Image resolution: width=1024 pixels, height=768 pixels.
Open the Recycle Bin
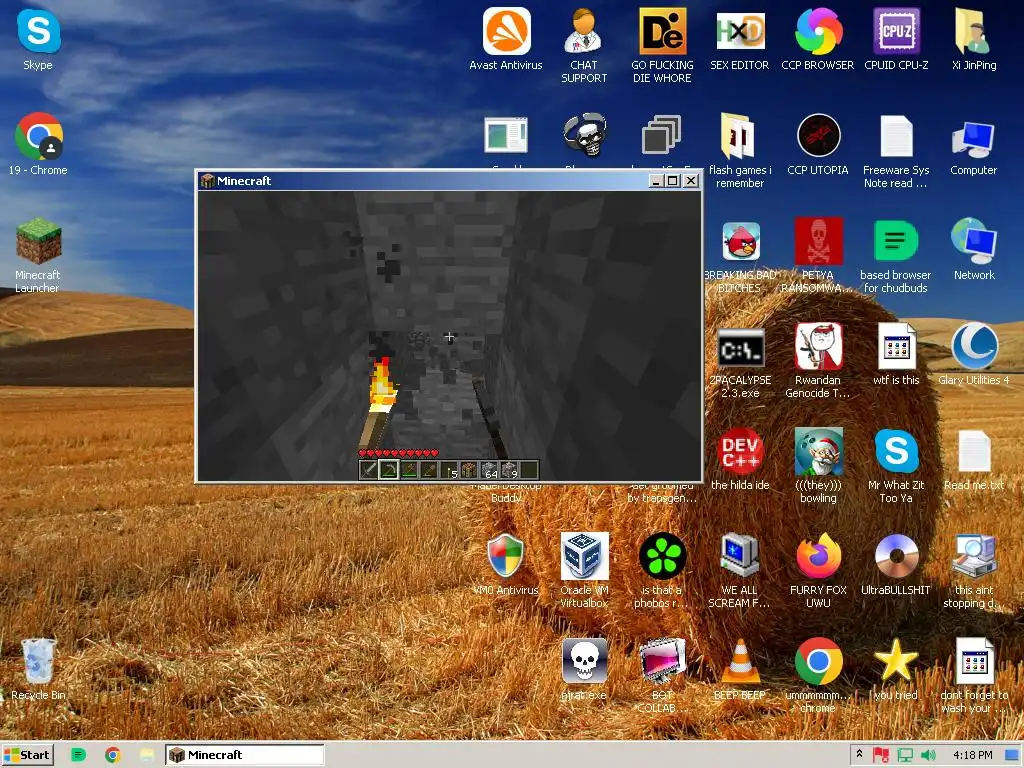click(x=38, y=669)
